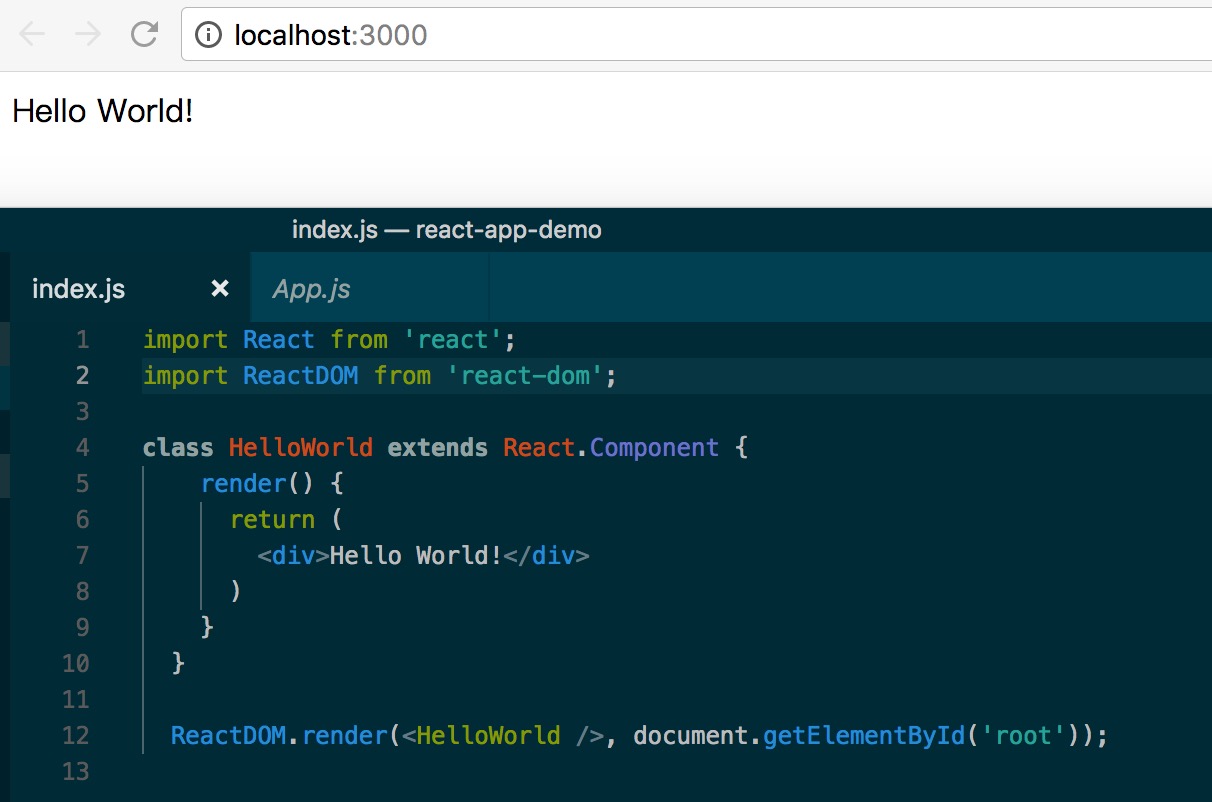Screen dimensions: 1212x802
Task: Click line number 4 in gutter
Action: [x=82, y=448]
